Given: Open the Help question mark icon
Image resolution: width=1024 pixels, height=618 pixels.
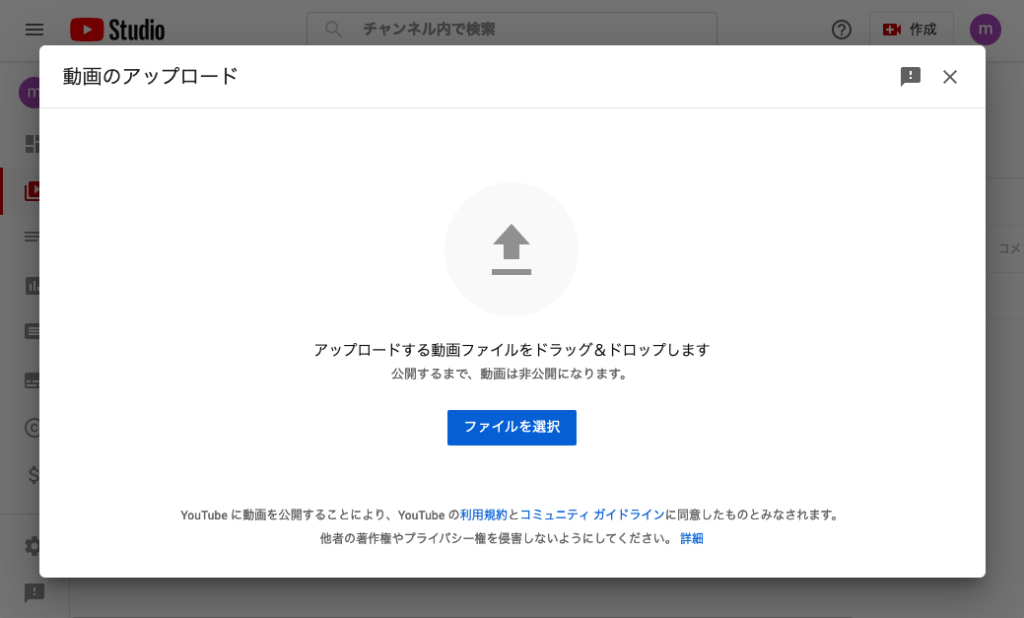Looking at the screenshot, I should point(841,30).
